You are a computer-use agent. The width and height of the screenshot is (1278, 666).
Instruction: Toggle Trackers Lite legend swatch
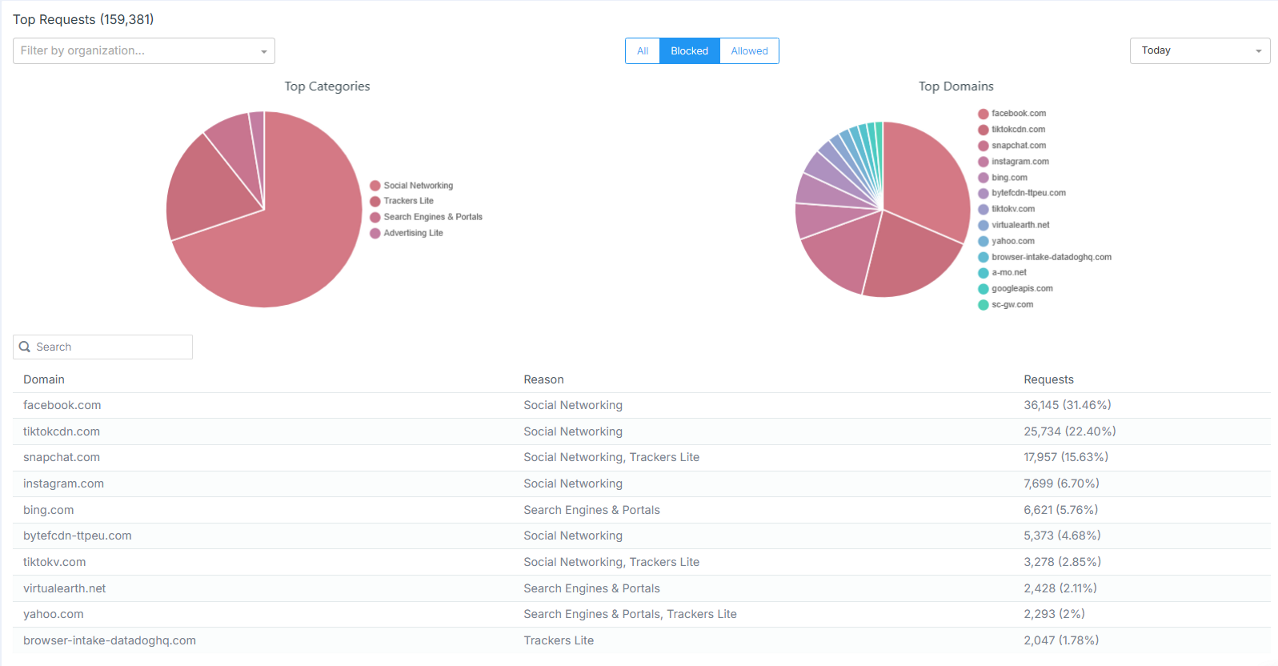pyautogui.click(x=375, y=201)
